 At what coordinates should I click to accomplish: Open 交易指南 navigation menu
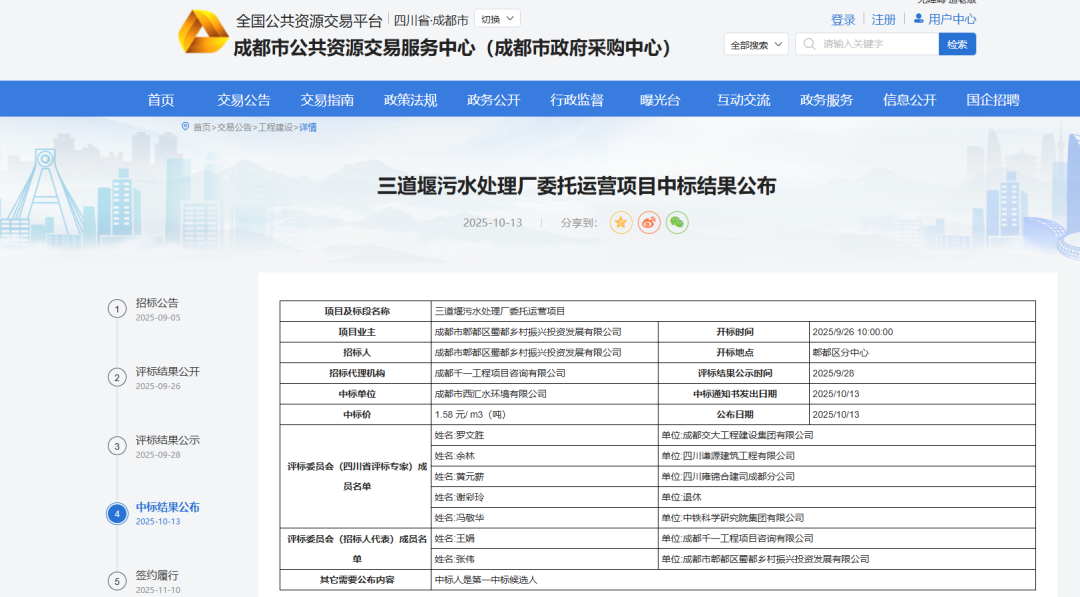327,100
